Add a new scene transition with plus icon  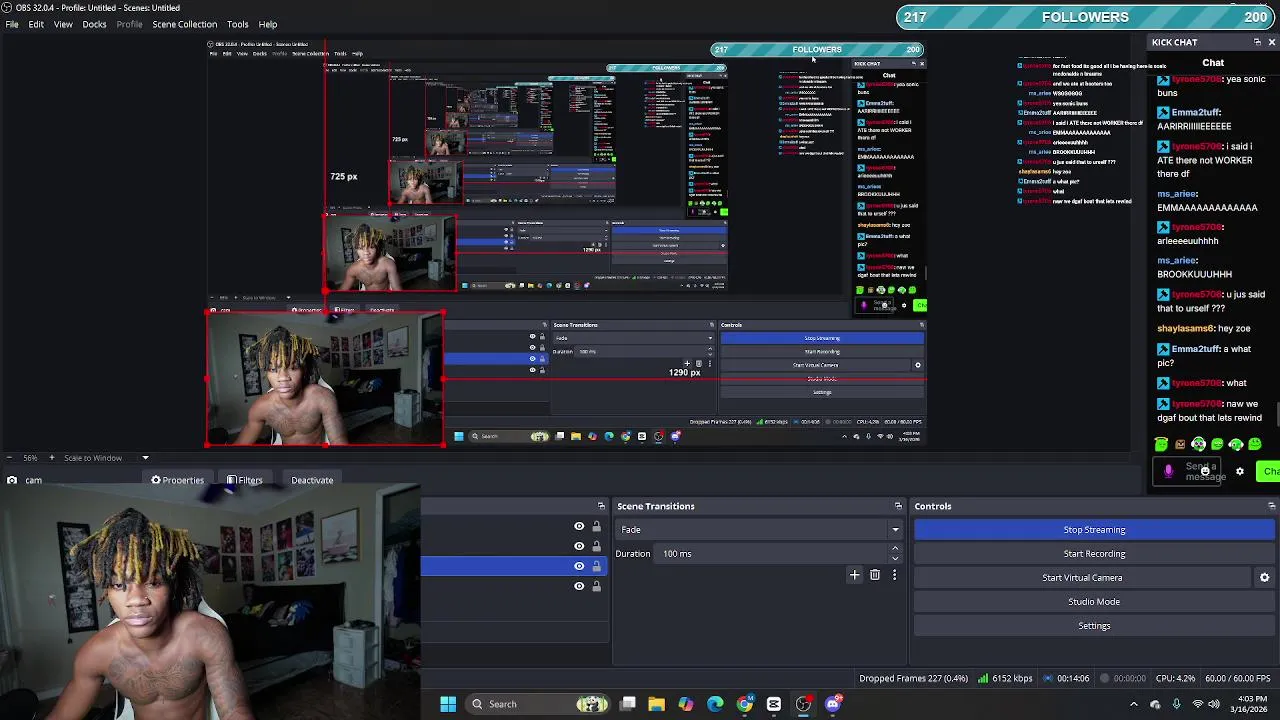click(854, 575)
